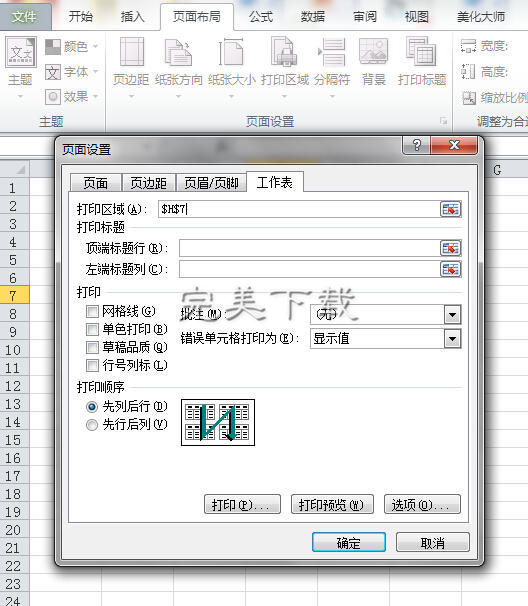Switch to the 页面 tab
The width and height of the screenshot is (528, 606).
pos(95,183)
